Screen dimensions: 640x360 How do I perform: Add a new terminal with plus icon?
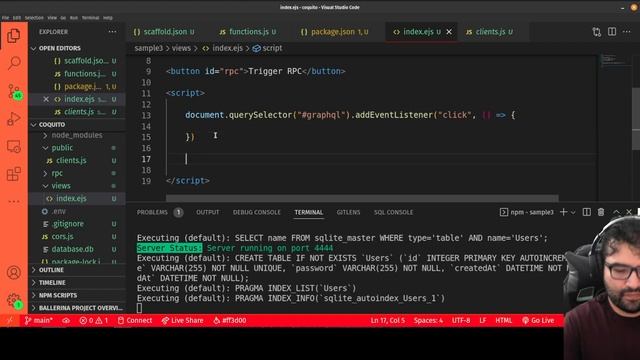click(563, 212)
